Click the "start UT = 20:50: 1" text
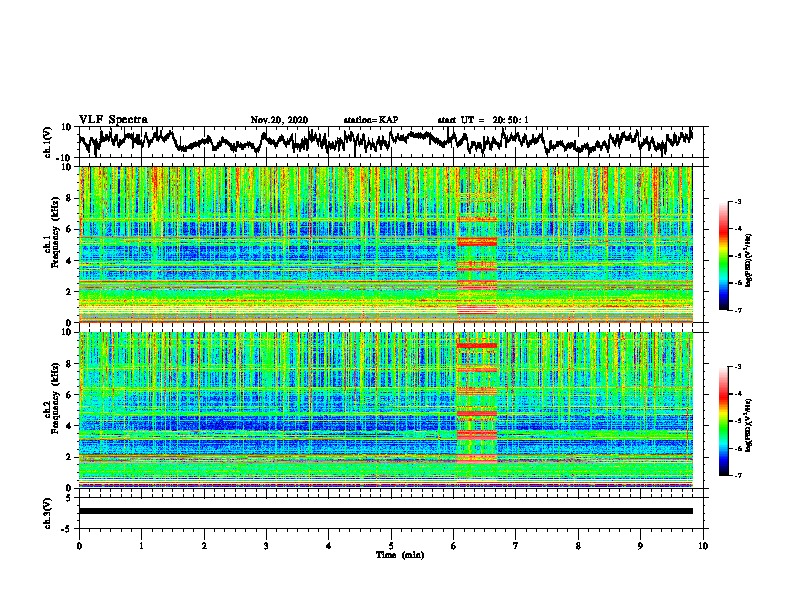 click(x=483, y=120)
